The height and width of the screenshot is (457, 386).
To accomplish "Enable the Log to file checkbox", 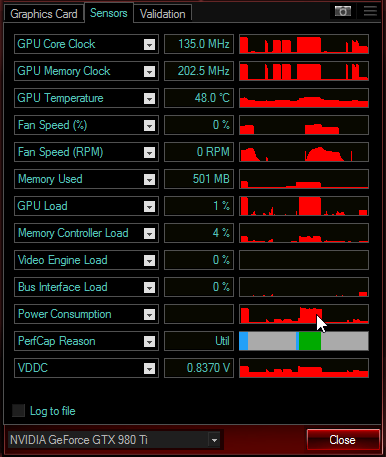I will click(x=18, y=411).
